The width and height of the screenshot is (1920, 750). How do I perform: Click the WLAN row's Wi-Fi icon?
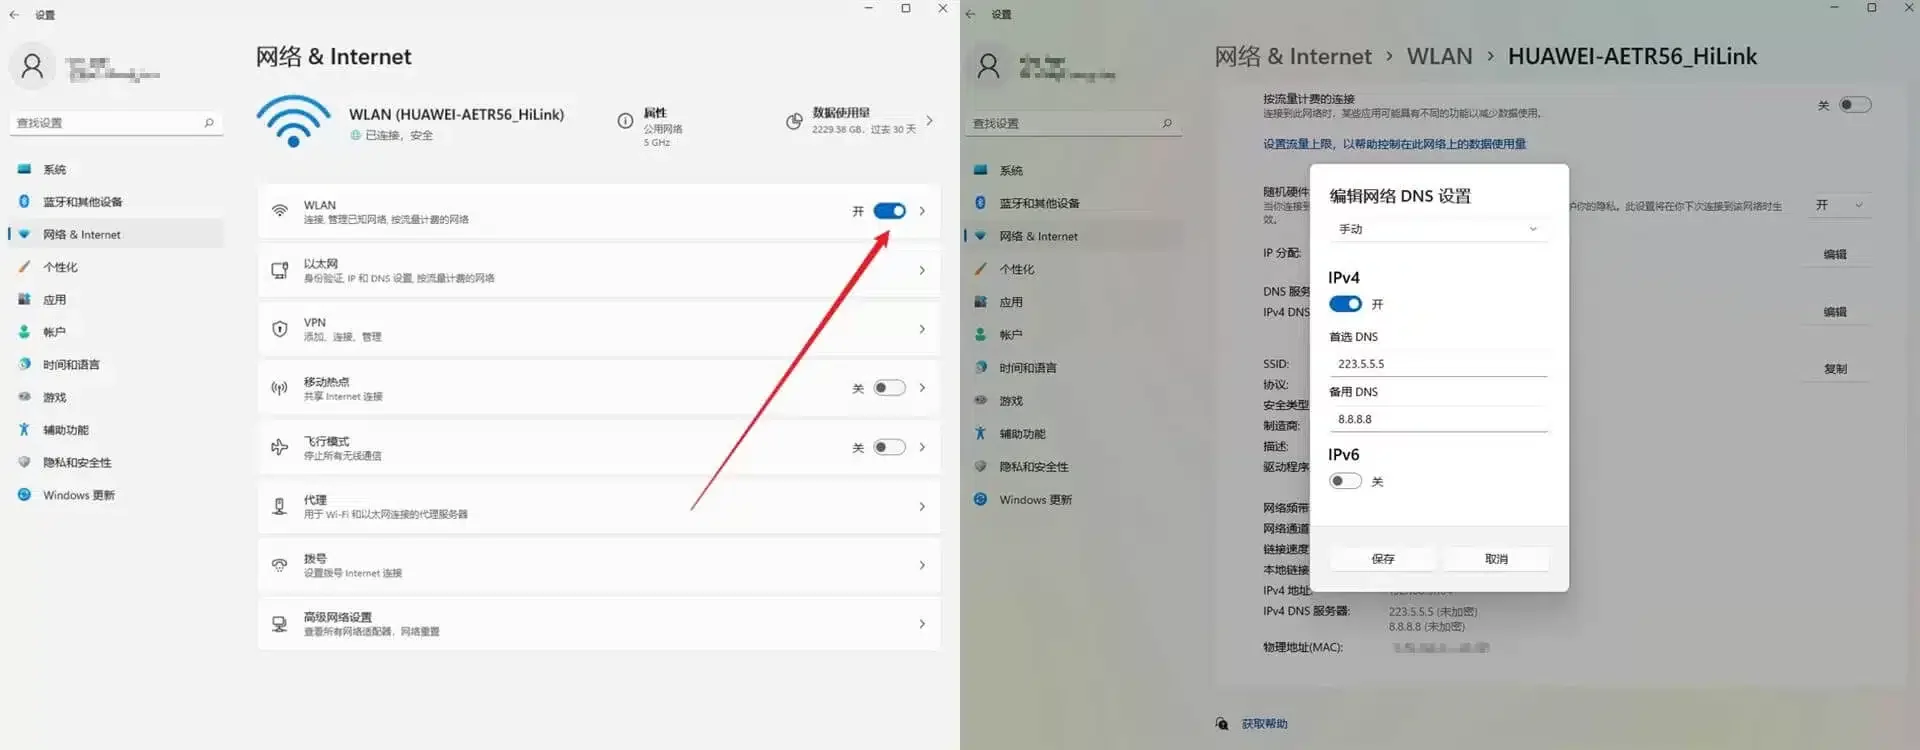(280, 211)
